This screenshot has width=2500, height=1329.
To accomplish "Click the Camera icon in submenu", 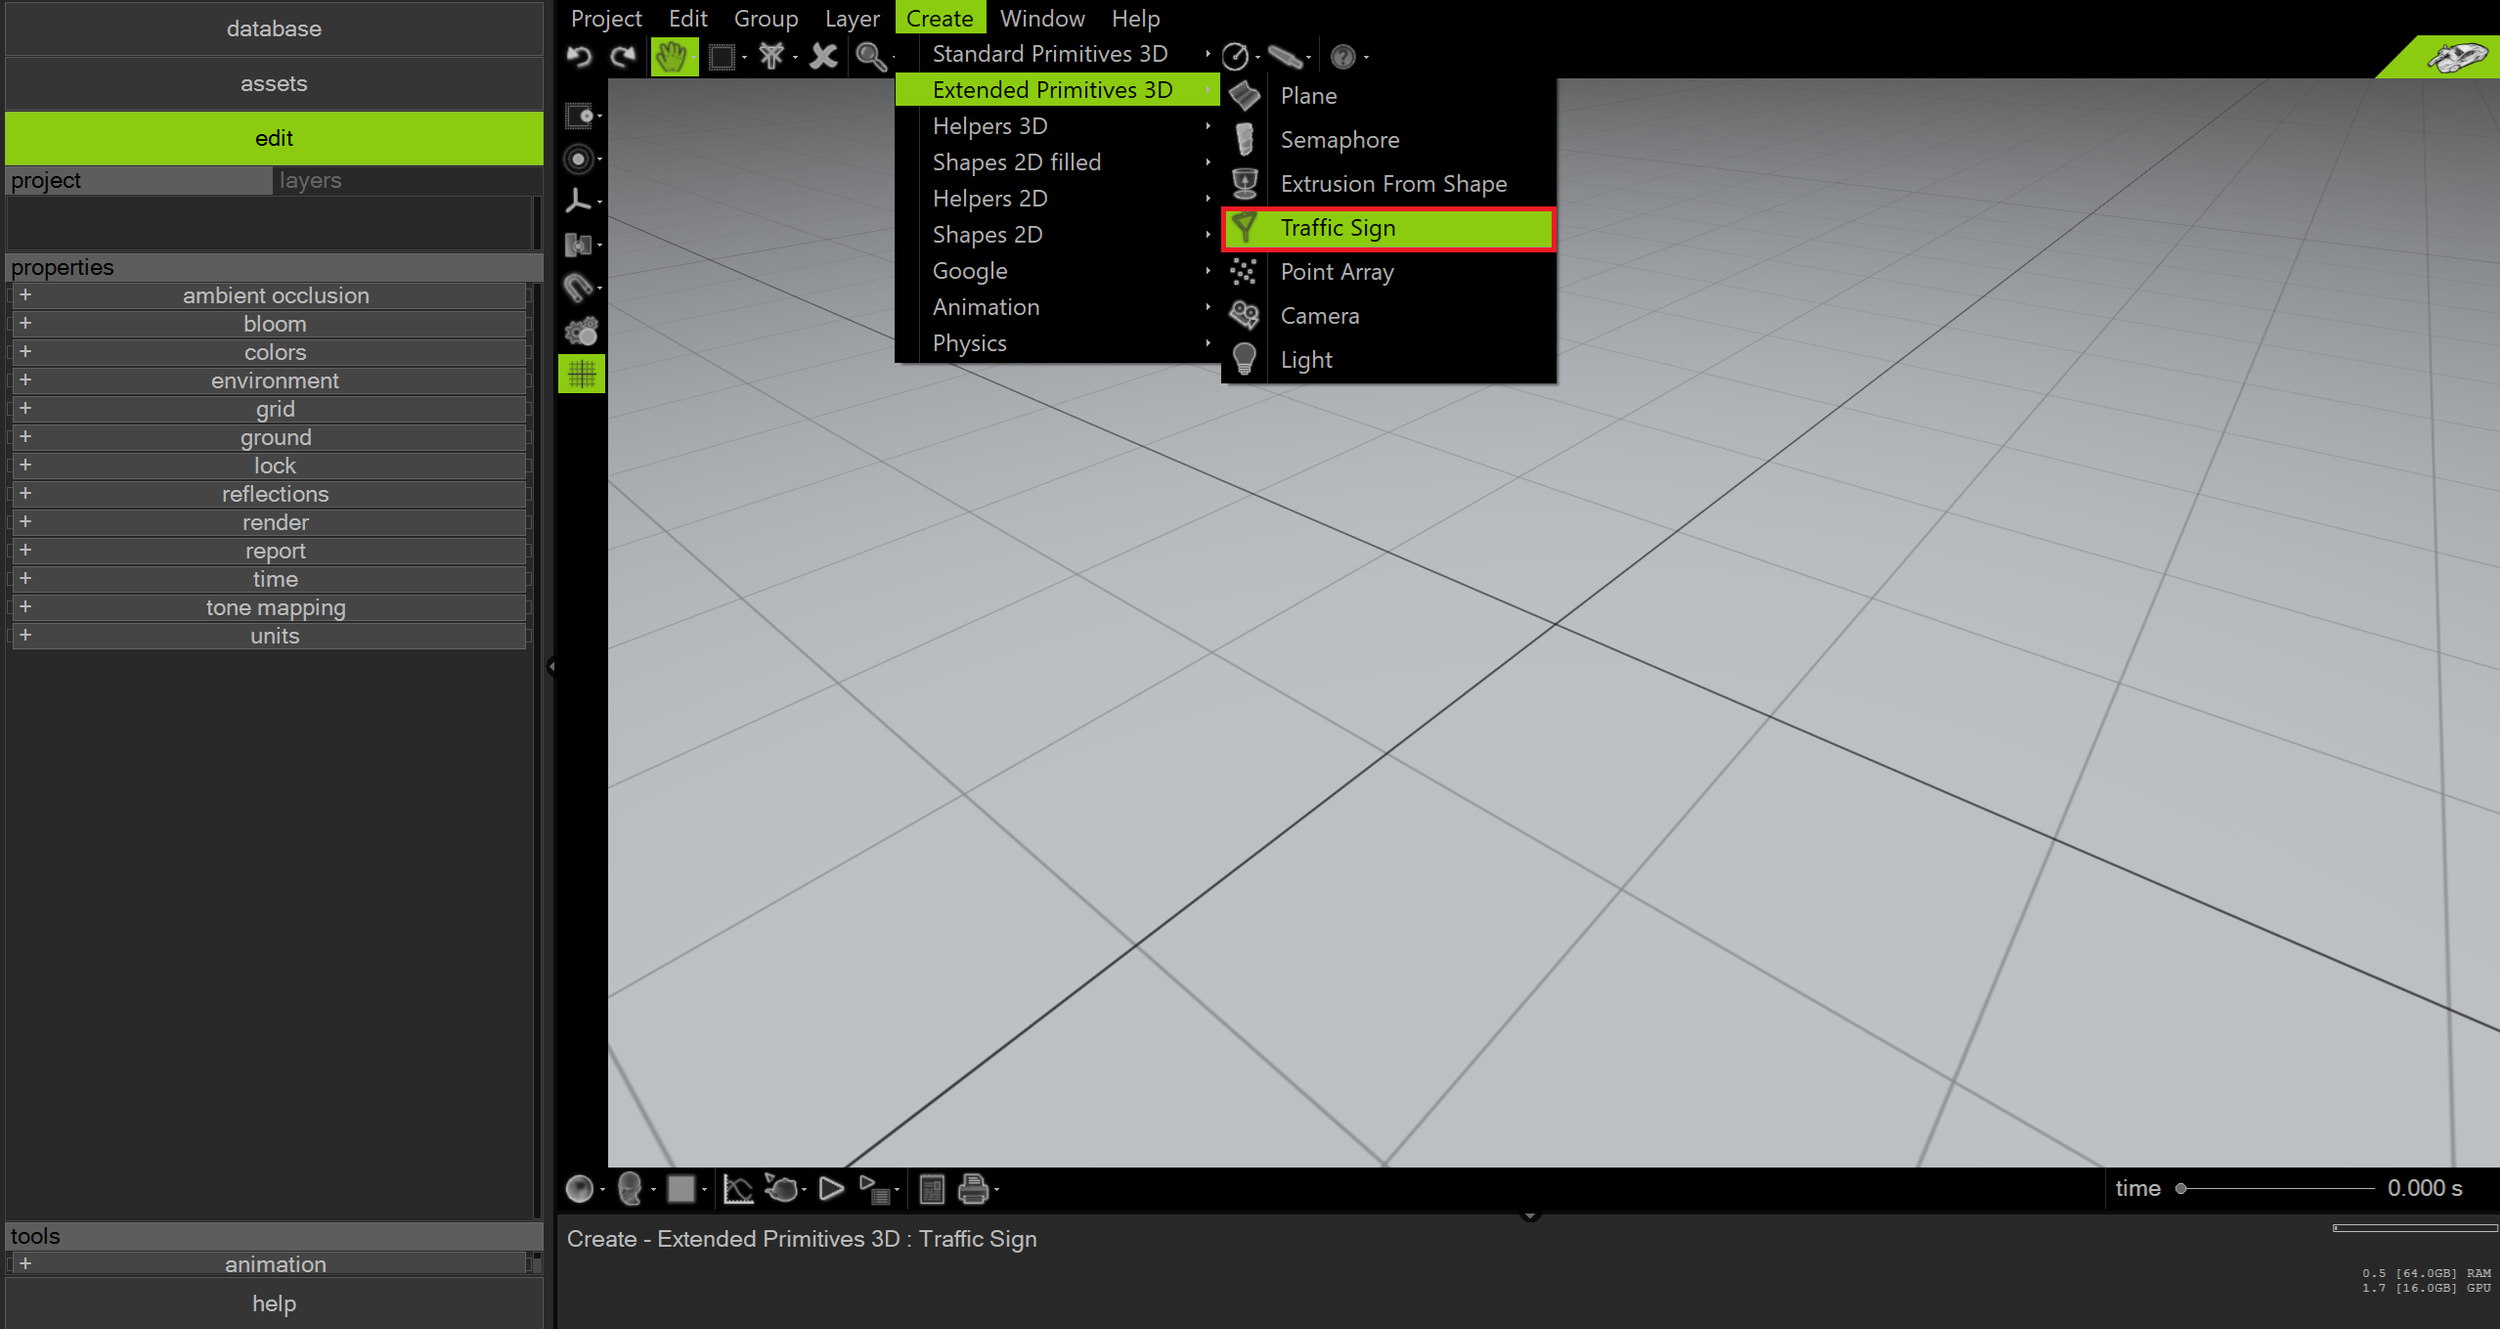I will (x=1244, y=316).
